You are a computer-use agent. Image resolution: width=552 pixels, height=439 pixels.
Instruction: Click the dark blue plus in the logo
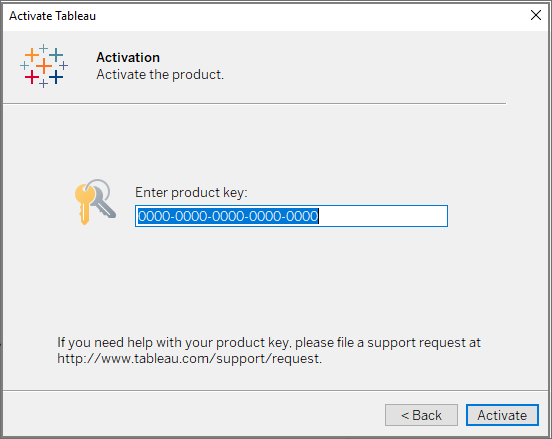click(x=56, y=77)
